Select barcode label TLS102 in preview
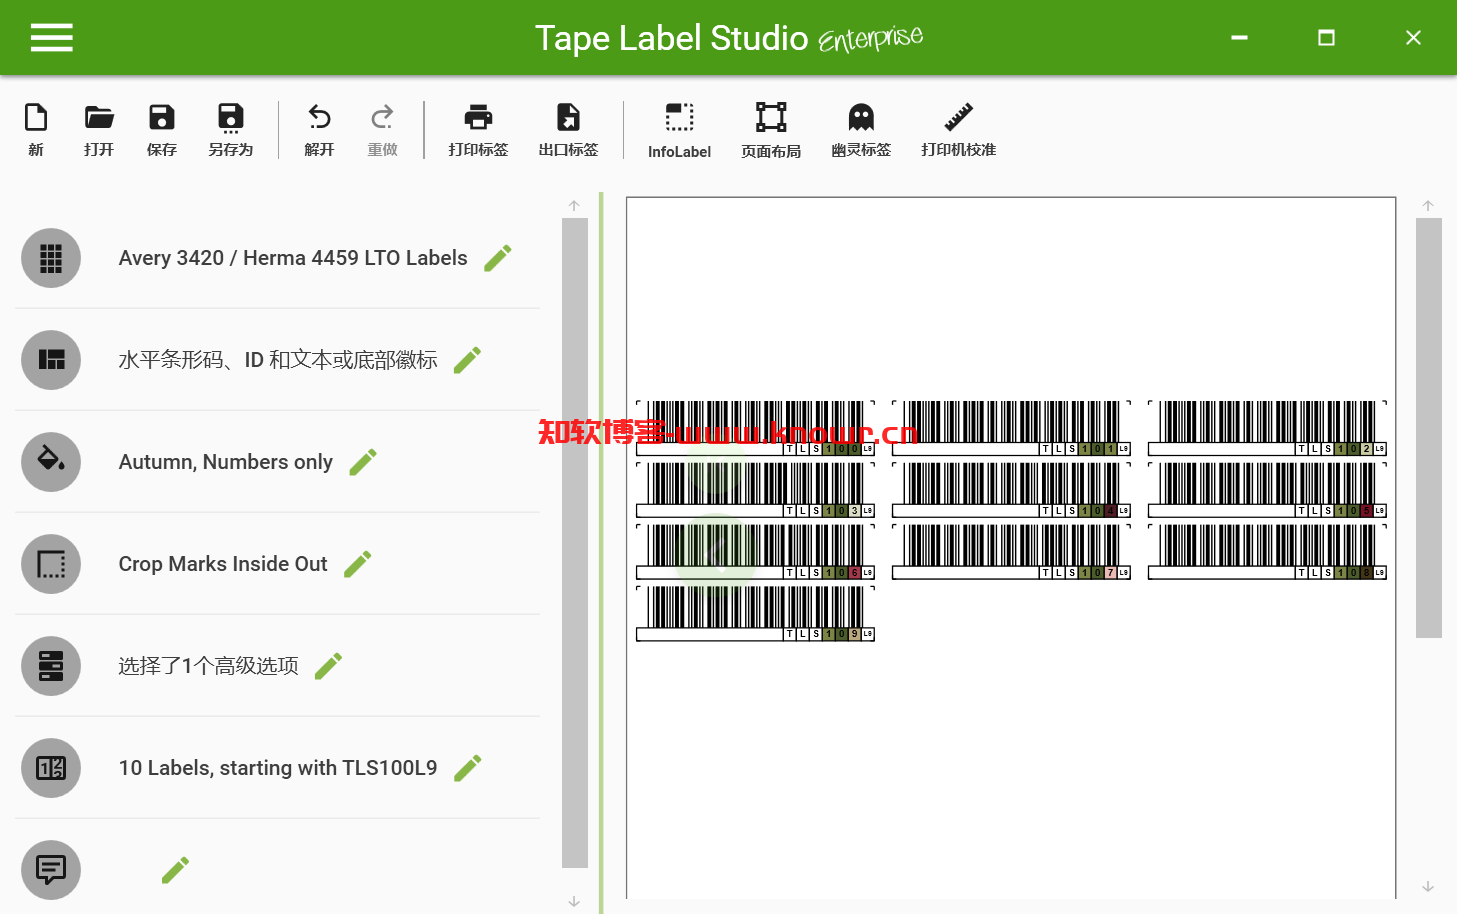 pyautogui.click(x=1267, y=428)
